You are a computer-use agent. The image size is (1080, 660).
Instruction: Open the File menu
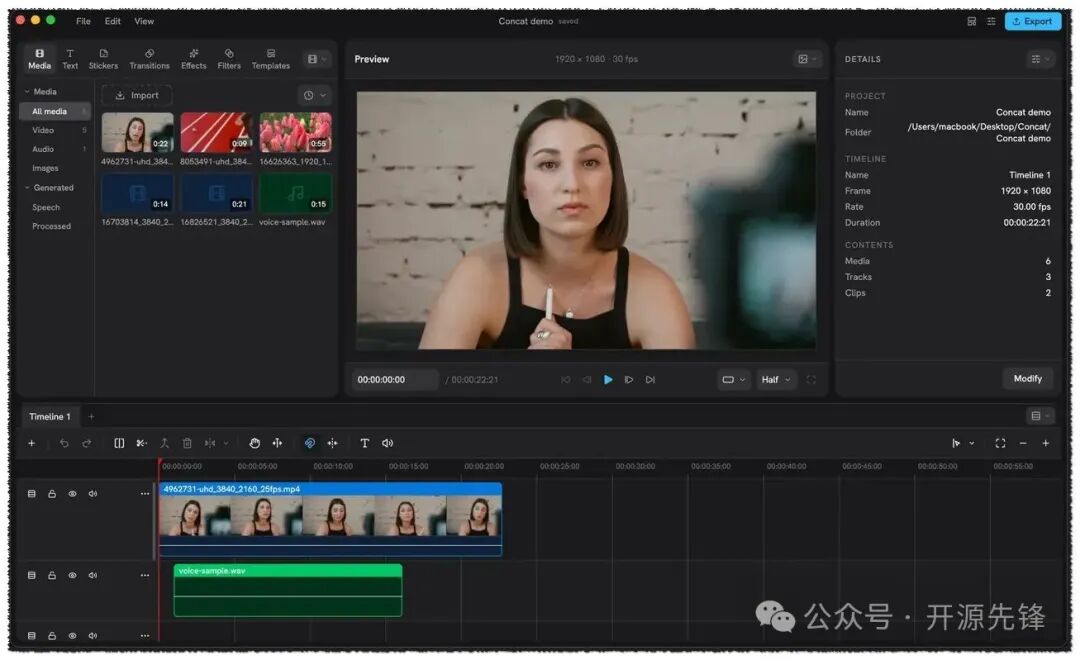83,21
